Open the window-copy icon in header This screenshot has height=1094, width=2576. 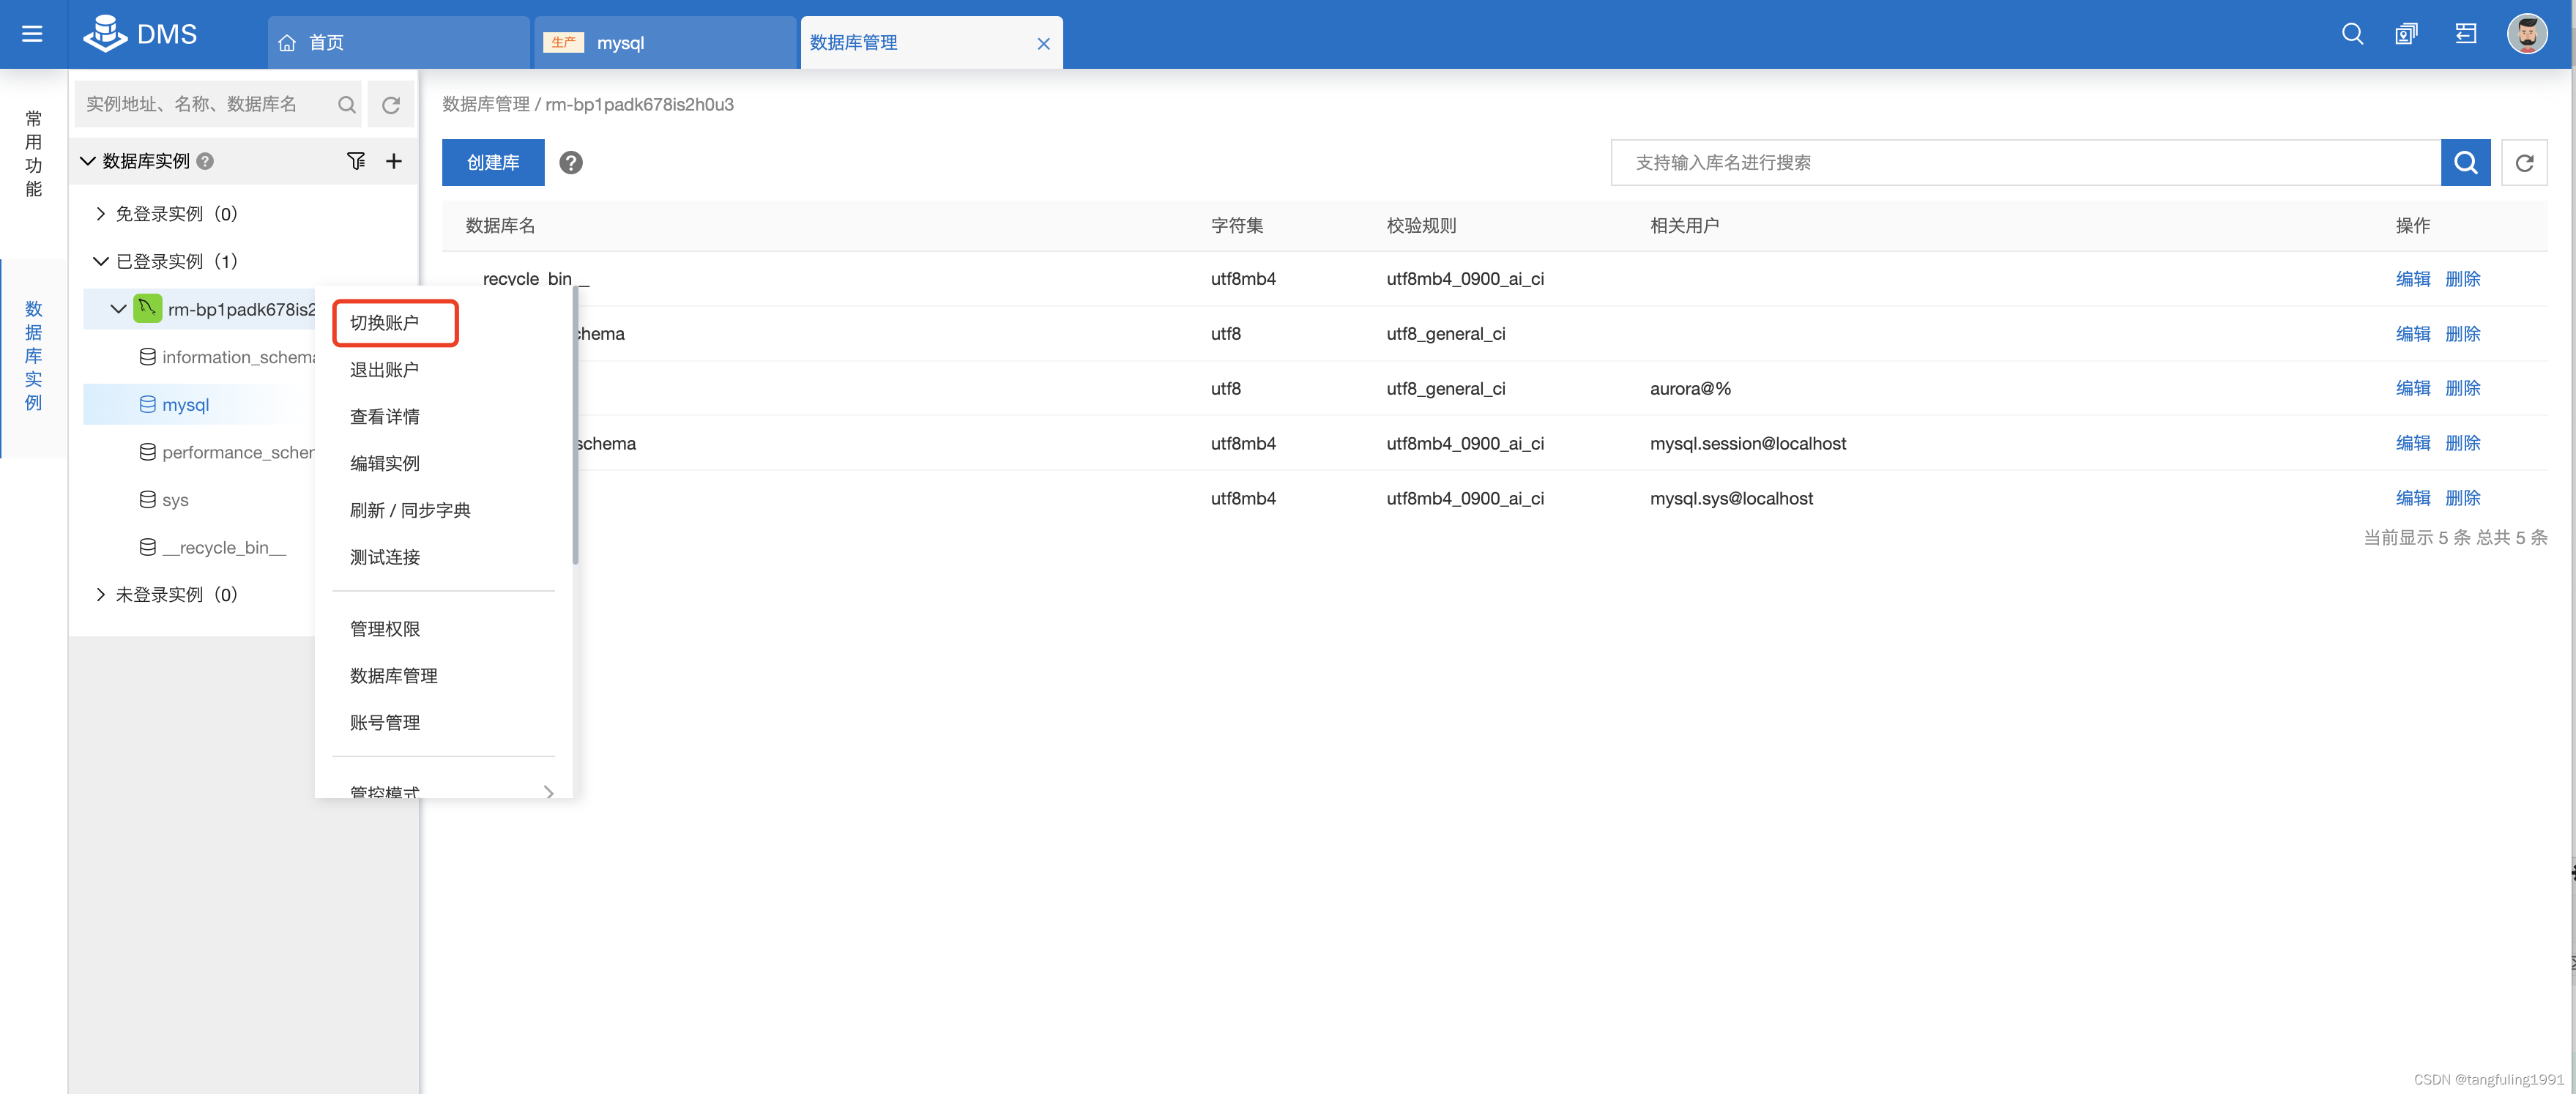(x=2406, y=34)
